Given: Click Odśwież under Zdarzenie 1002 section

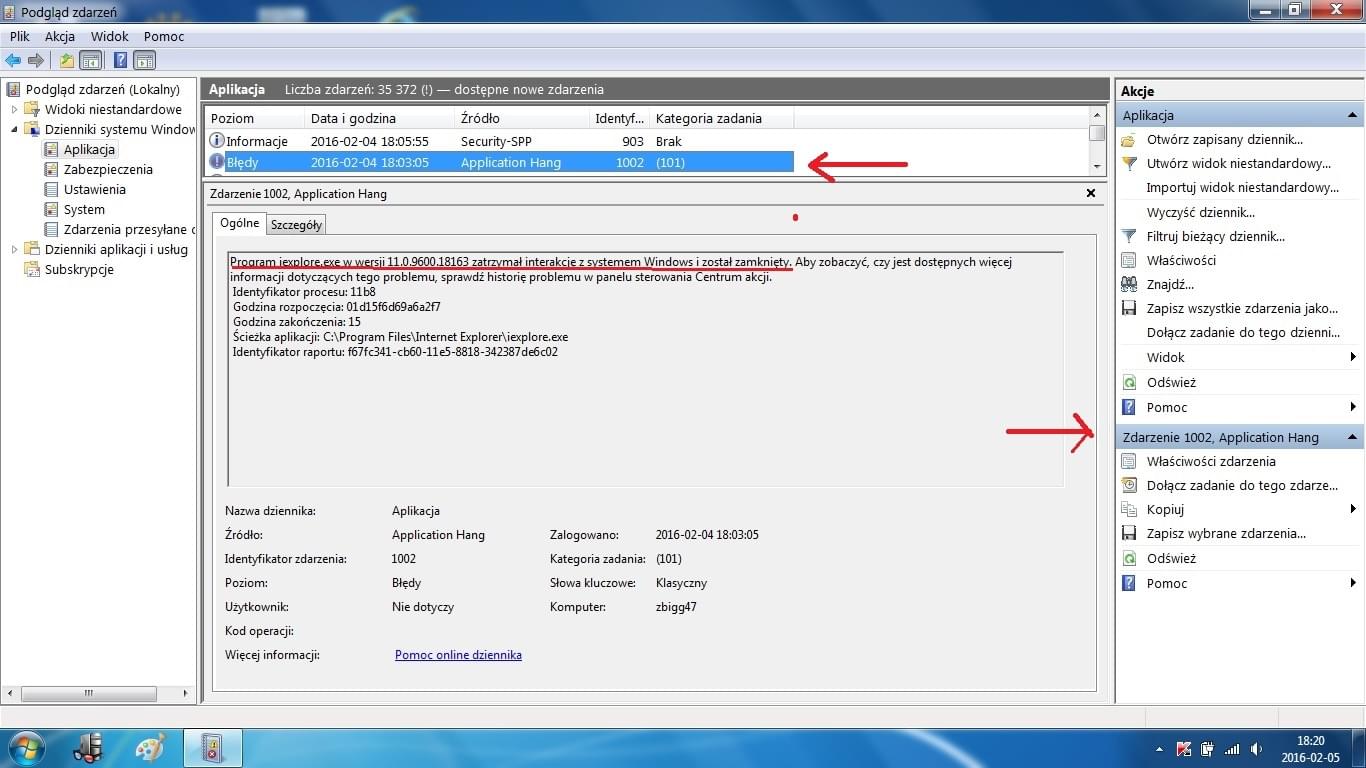Looking at the screenshot, I should [x=1171, y=559].
